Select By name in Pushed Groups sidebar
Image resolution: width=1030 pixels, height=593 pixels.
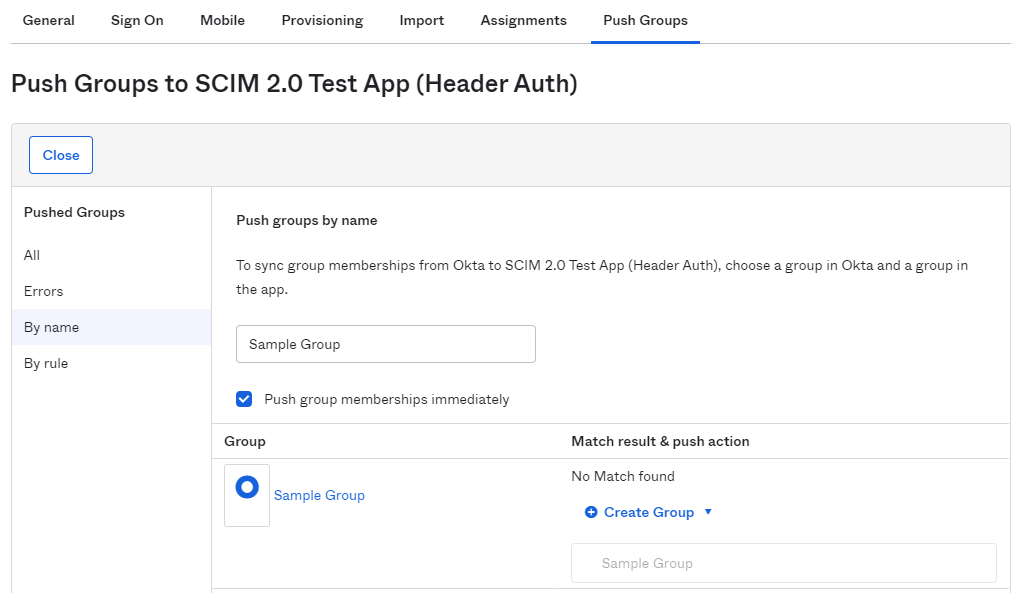[x=51, y=327]
